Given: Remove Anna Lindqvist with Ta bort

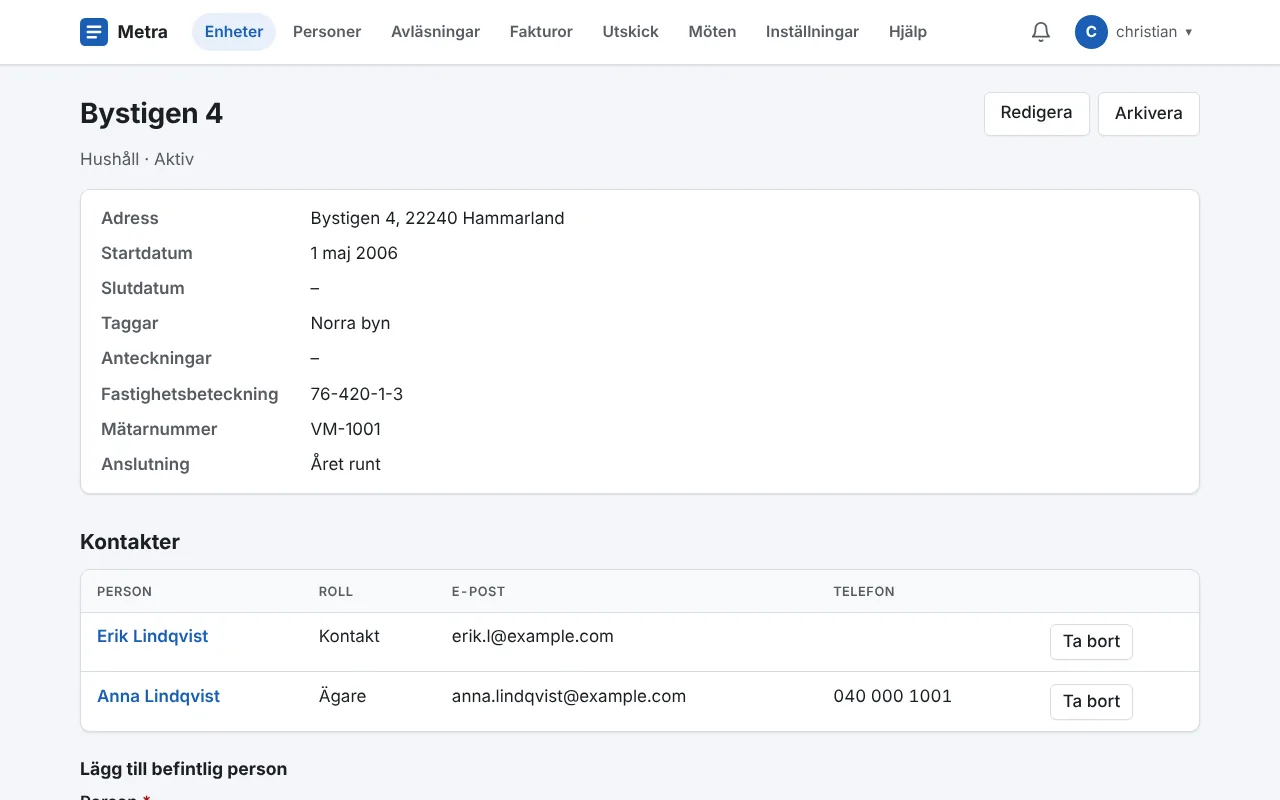Looking at the screenshot, I should coord(1091,702).
